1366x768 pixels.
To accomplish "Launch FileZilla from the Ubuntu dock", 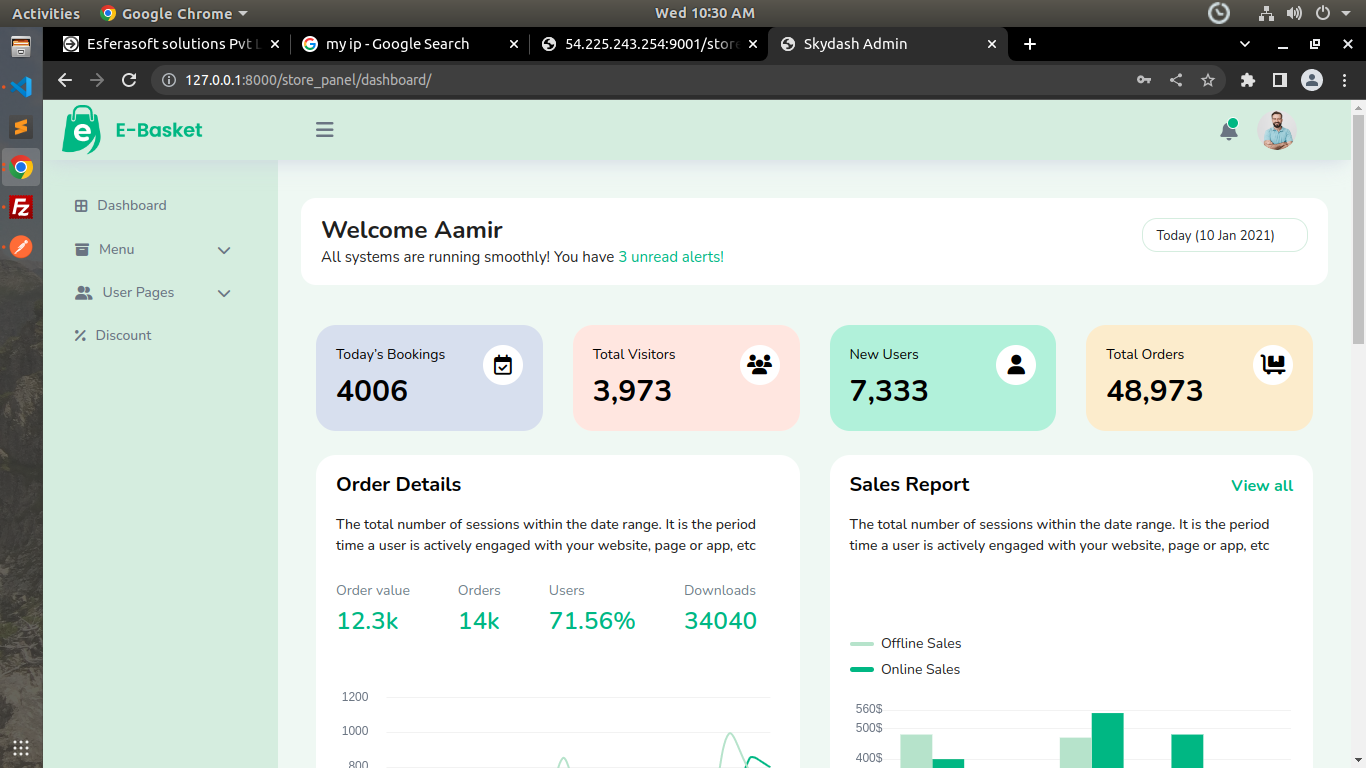I will click(21, 207).
